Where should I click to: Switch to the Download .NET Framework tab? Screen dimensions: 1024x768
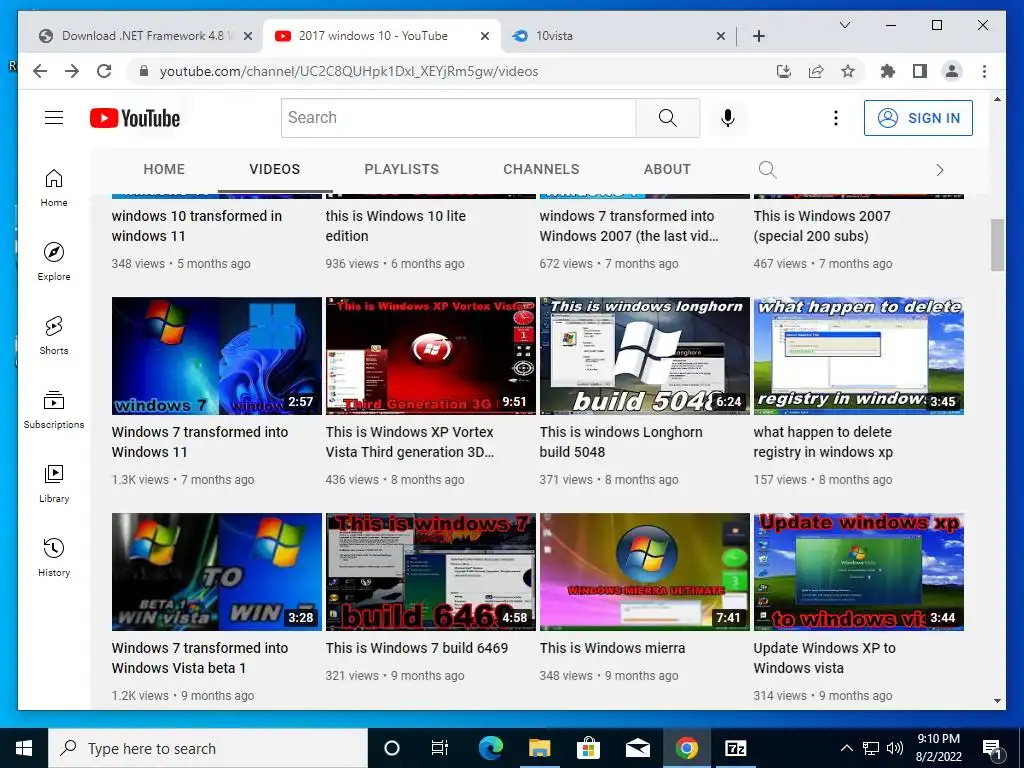[145, 36]
